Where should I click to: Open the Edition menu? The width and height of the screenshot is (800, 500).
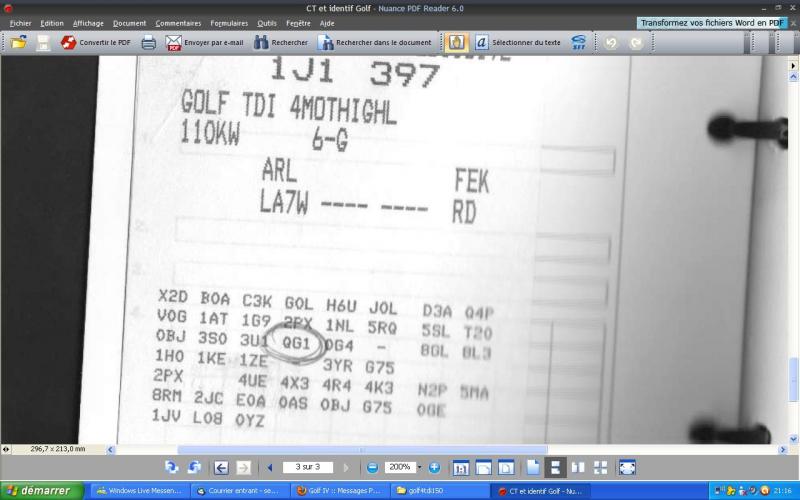tap(52, 23)
